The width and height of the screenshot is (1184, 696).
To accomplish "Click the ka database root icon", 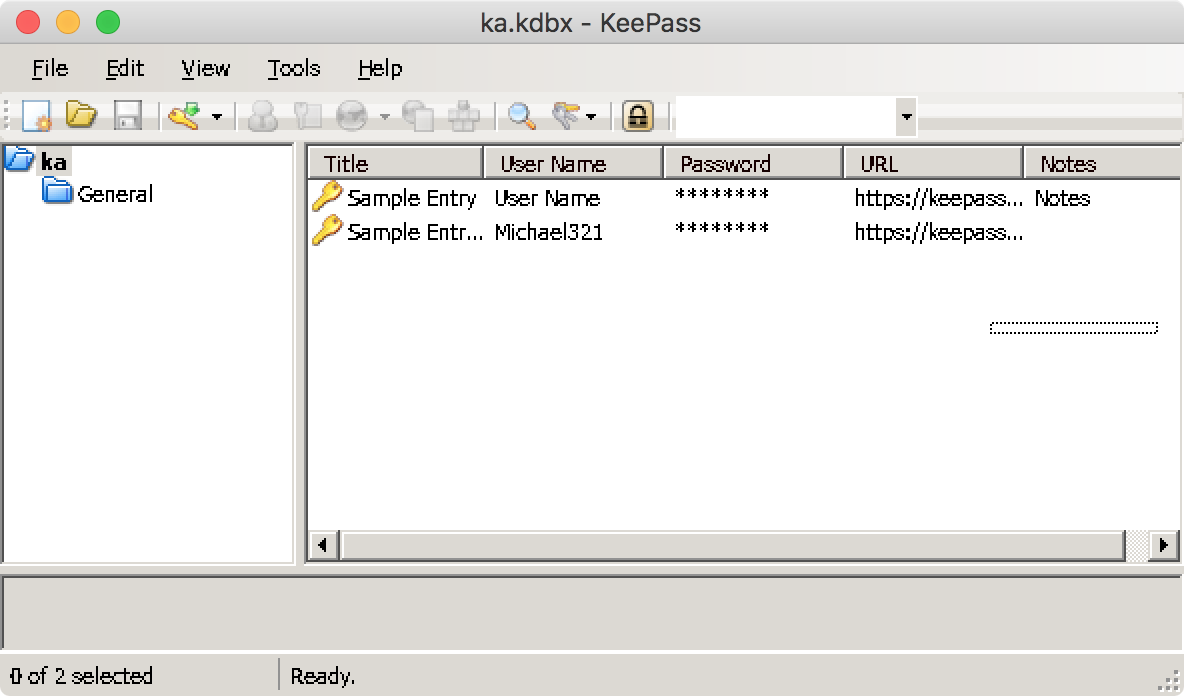I will point(18,160).
